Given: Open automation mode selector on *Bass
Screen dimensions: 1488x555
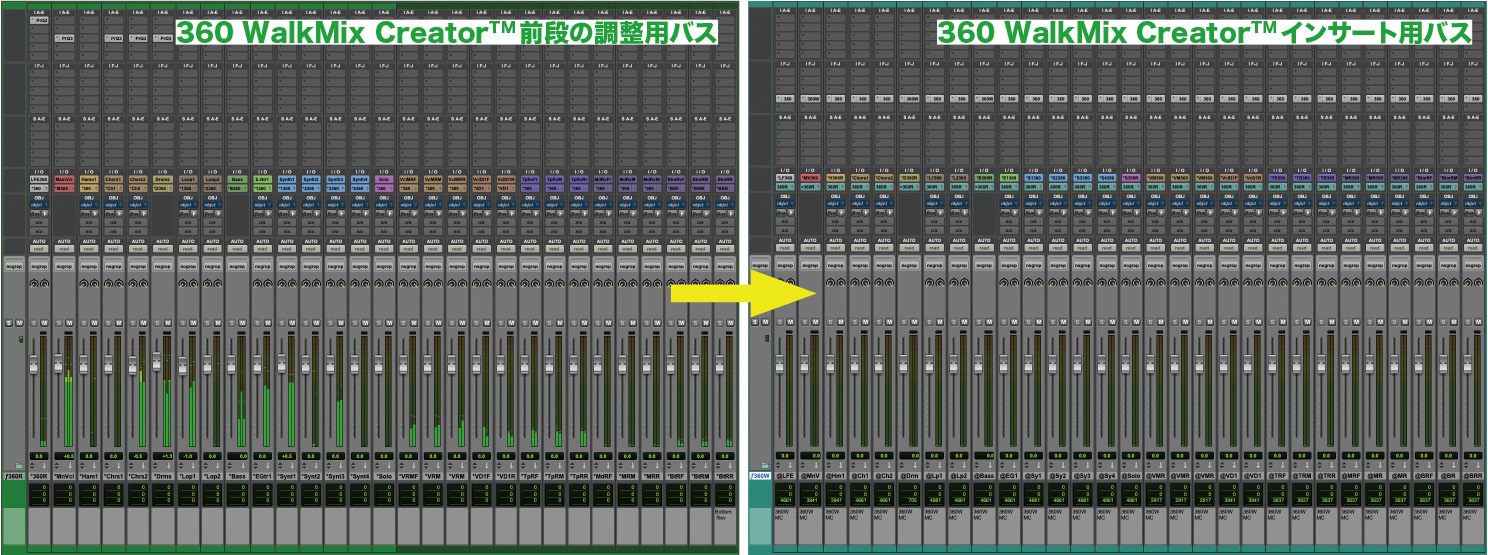Looking at the screenshot, I should coord(235,249).
